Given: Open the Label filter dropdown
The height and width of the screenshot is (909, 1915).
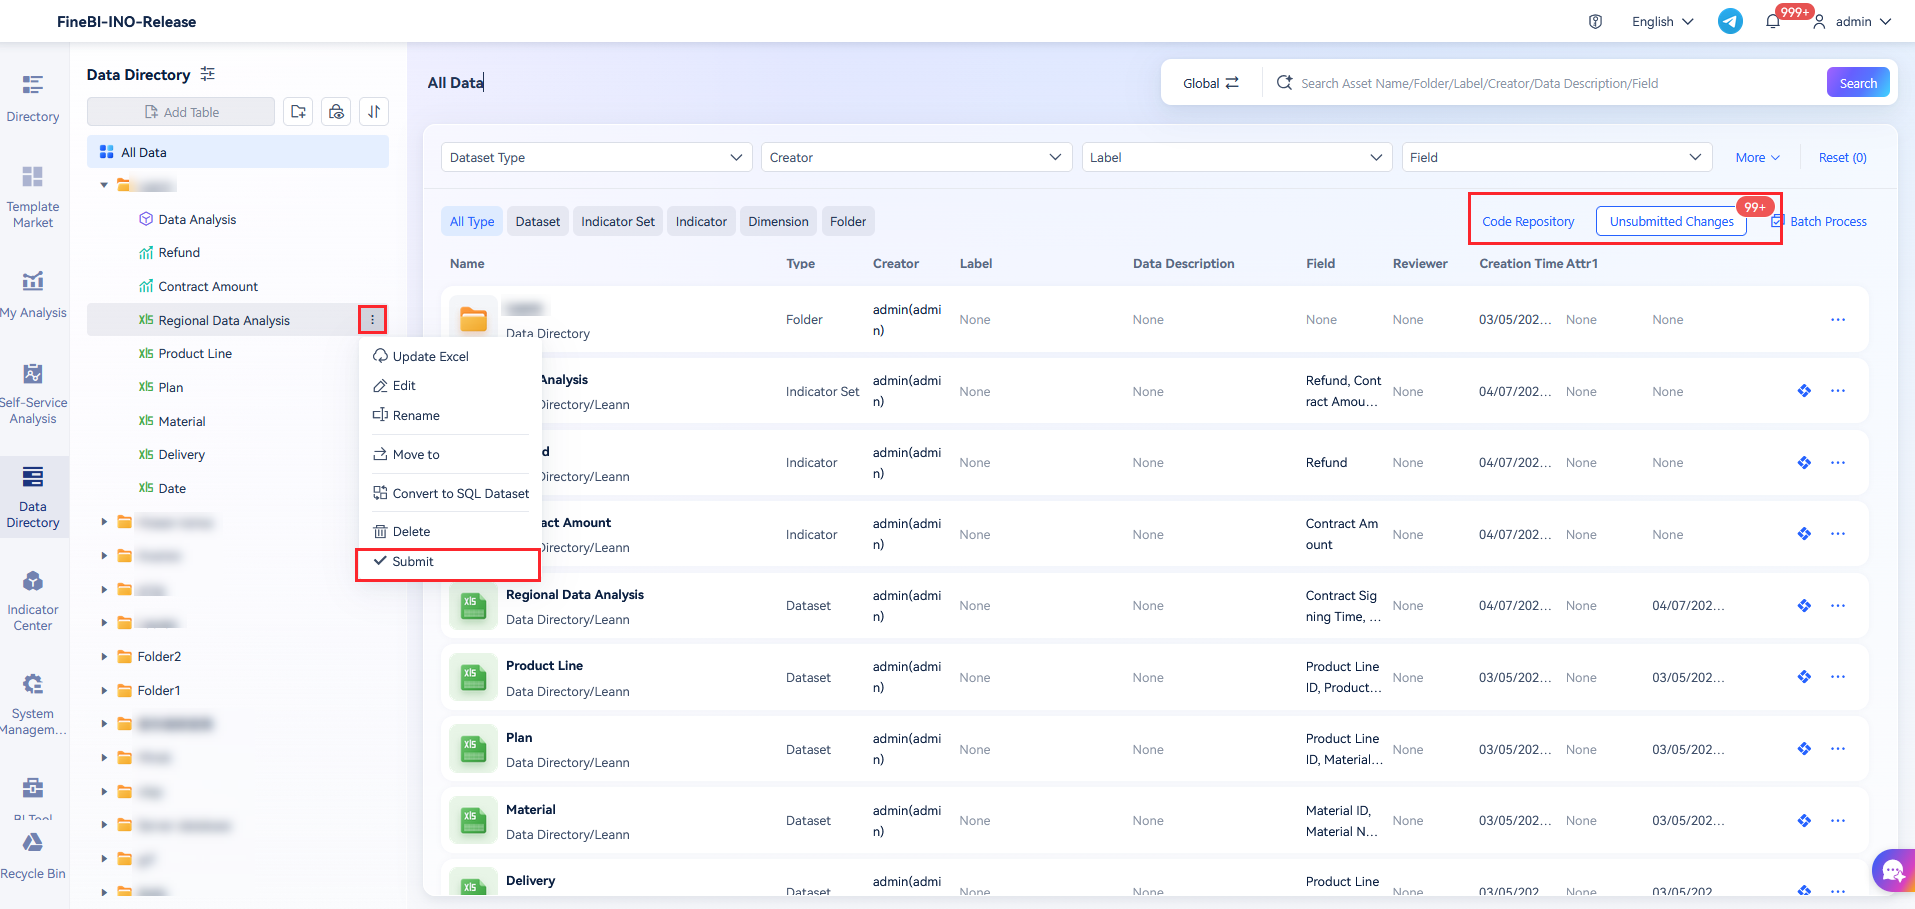Looking at the screenshot, I should [1237, 157].
